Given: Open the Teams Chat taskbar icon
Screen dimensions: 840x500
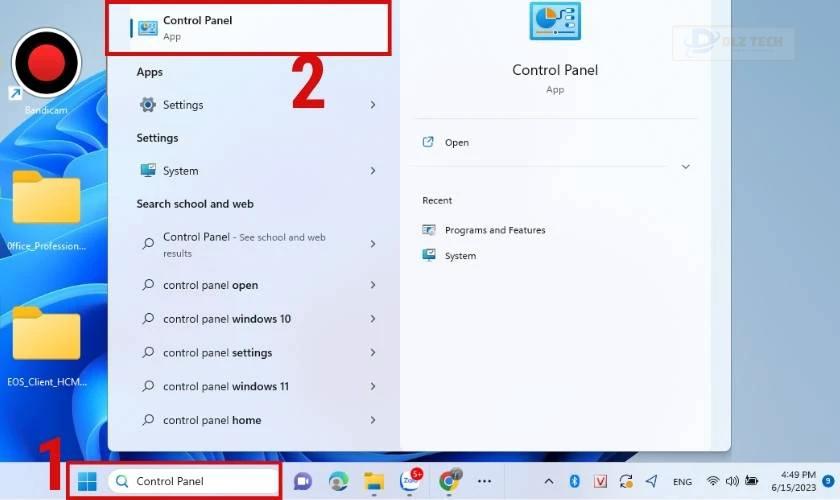Looking at the screenshot, I should (303, 481).
